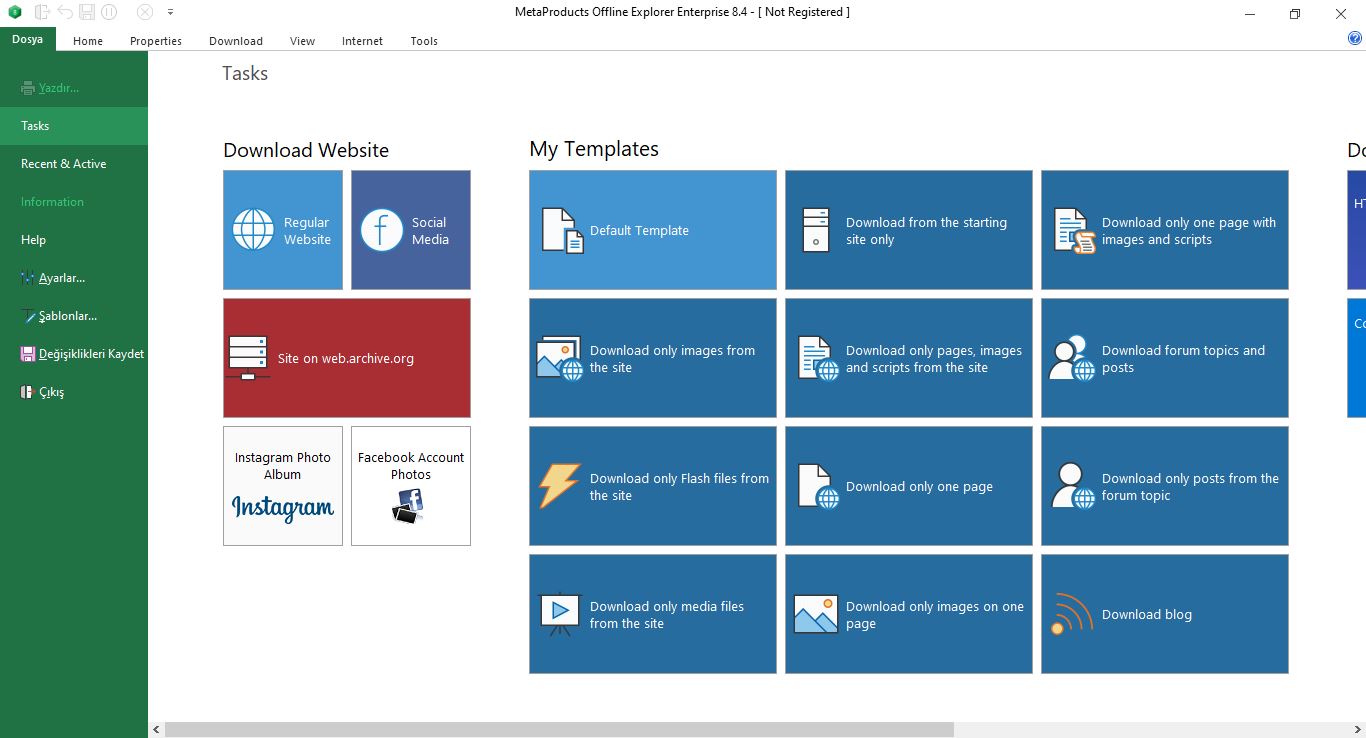Click the people icon on forum topics and posts tile

[1071, 358]
